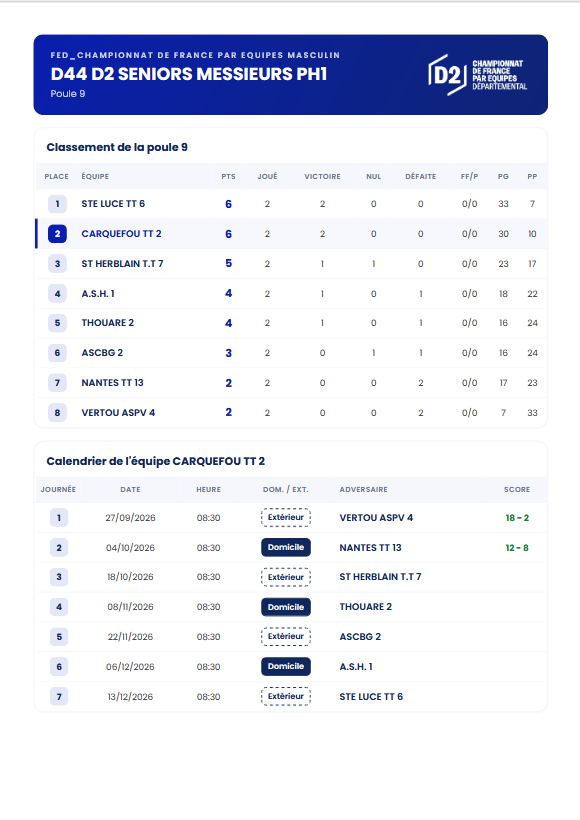Click the 5 points value for ST HERBLAIN T.T 7

[x=228, y=264]
